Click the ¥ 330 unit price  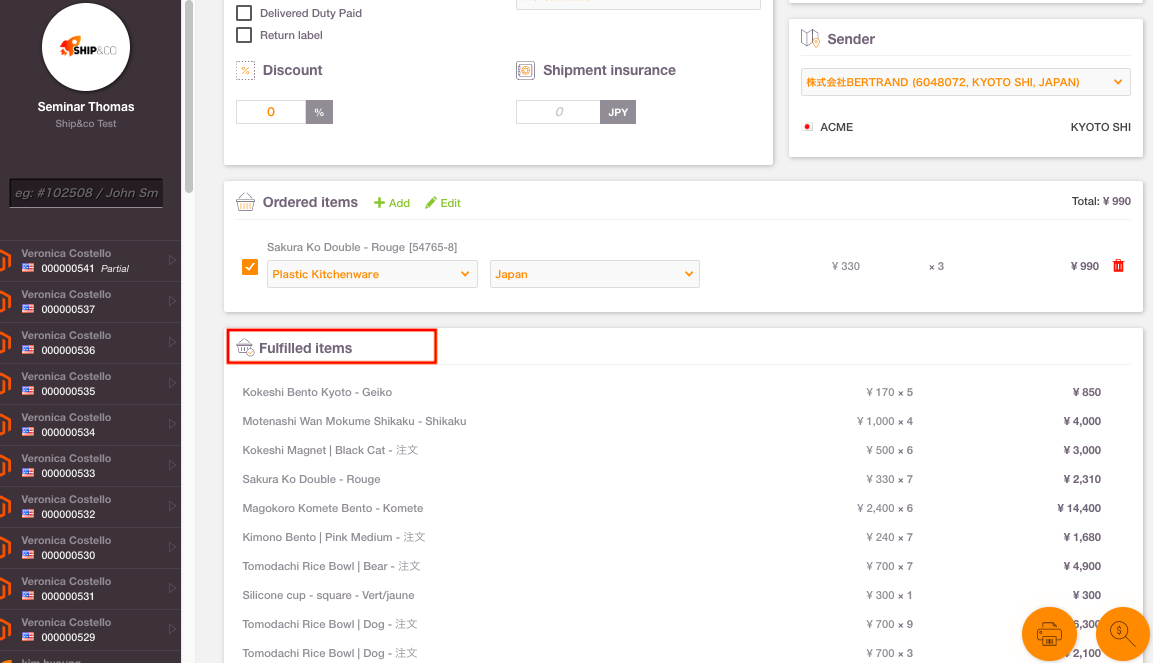[846, 266]
